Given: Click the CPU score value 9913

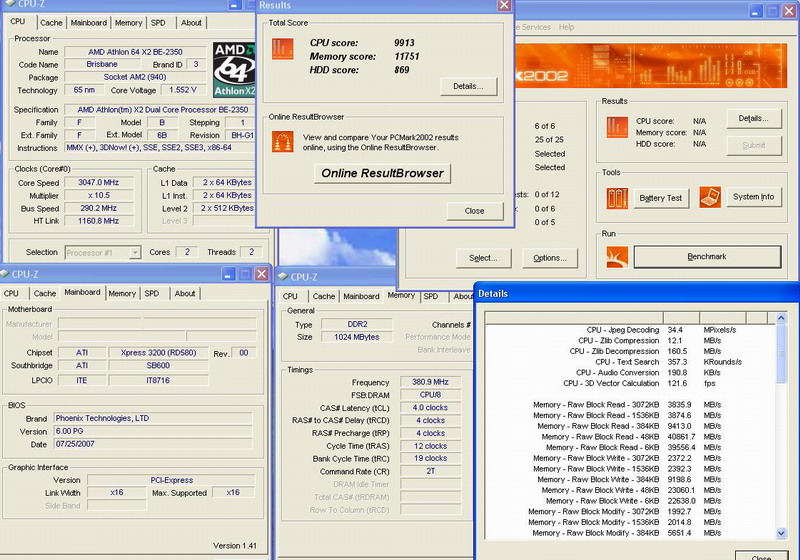Looking at the screenshot, I should (x=404, y=43).
